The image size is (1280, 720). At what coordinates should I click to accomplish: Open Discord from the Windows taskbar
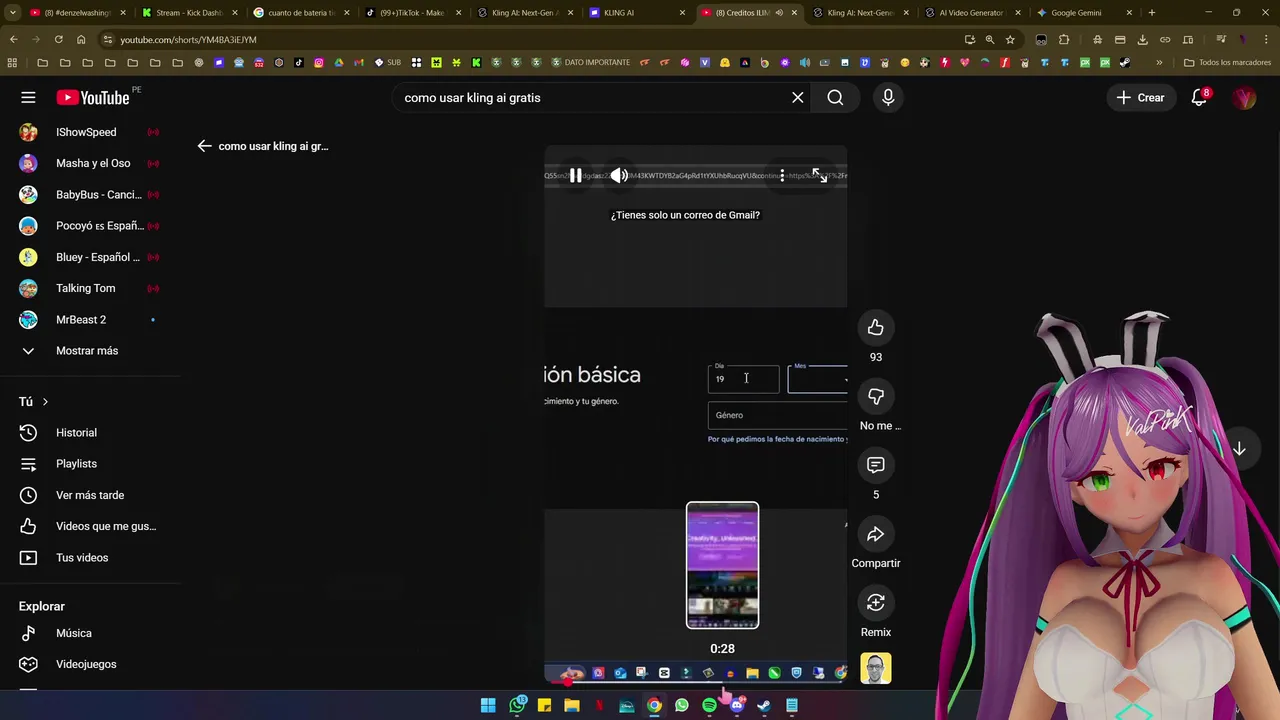pos(737,705)
